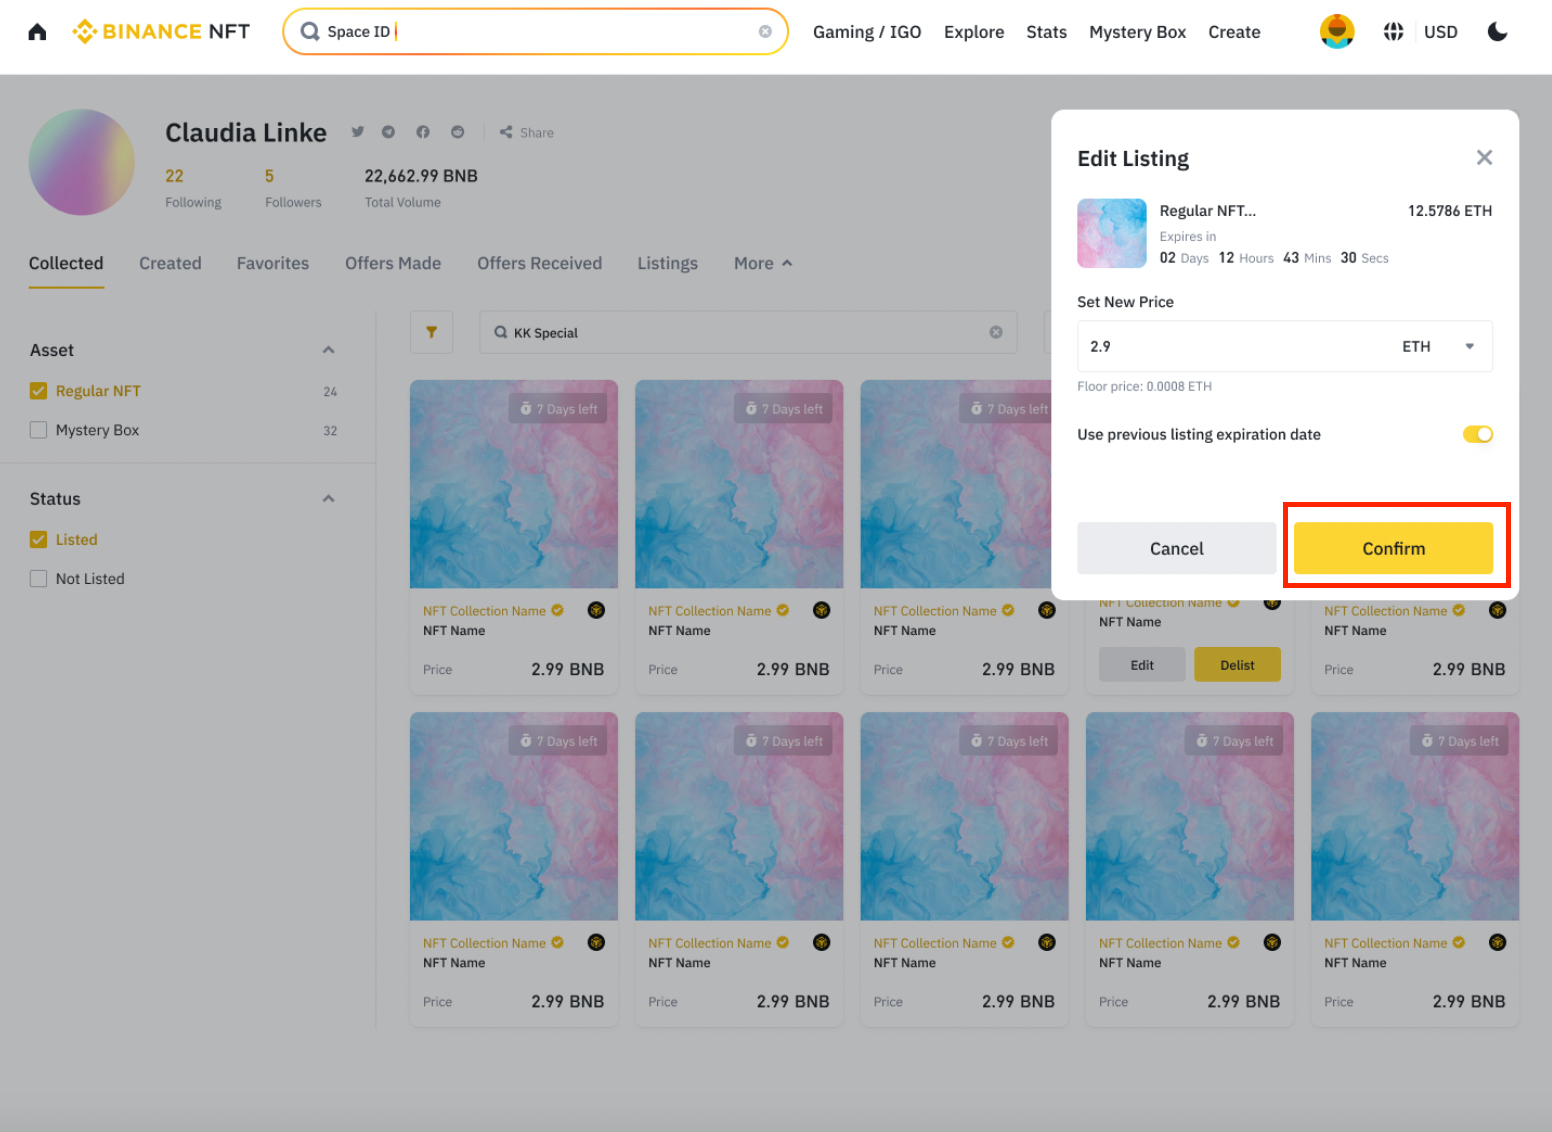1552x1132 pixels.
Task: Clear the KK Special search text
Action: click(x=995, y=333)
